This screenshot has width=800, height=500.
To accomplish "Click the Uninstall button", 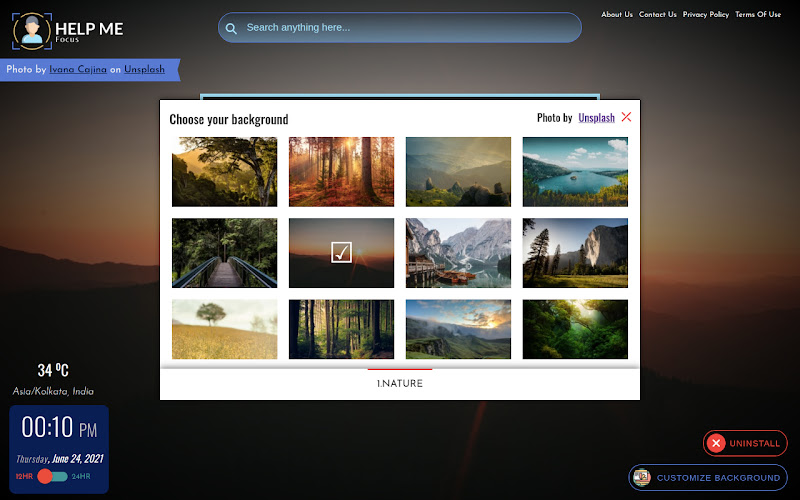I will click(745, 443).
